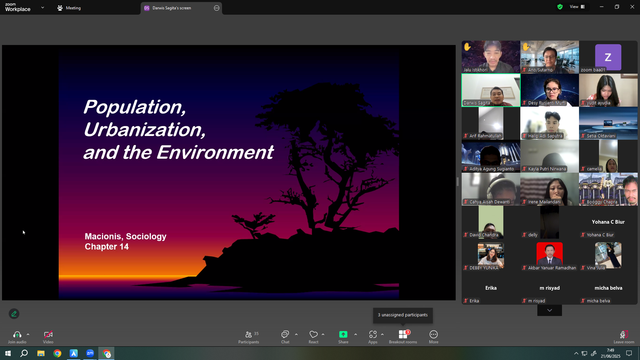Image resolution: width=640 pixels, height=360 pixels.
Task: Click the options icon on screen share tab
Action: [216, 8]
